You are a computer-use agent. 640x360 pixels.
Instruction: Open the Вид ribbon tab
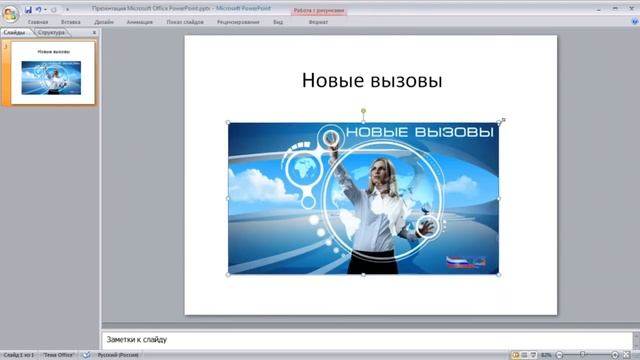(278, 22)
